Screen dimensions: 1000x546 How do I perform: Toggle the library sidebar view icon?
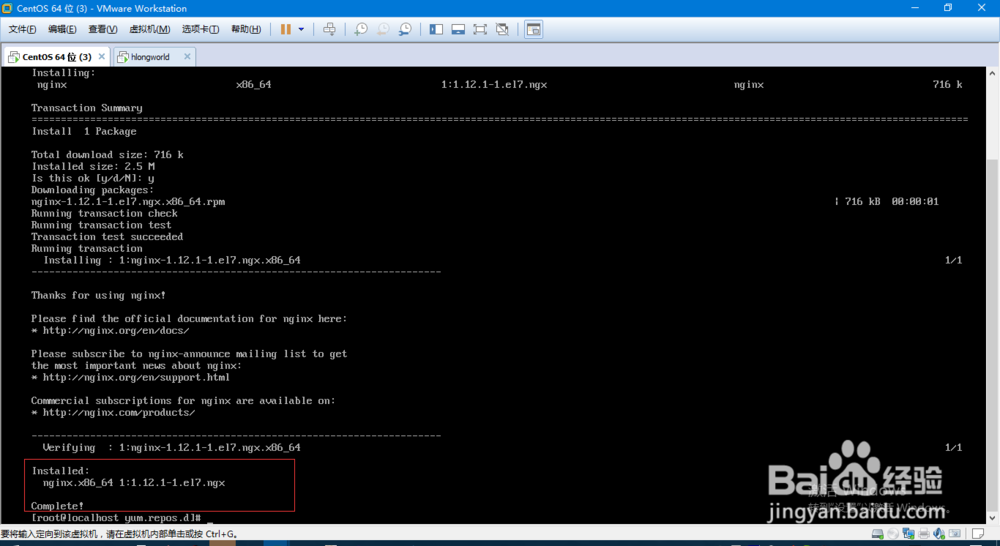click(436, 29)
